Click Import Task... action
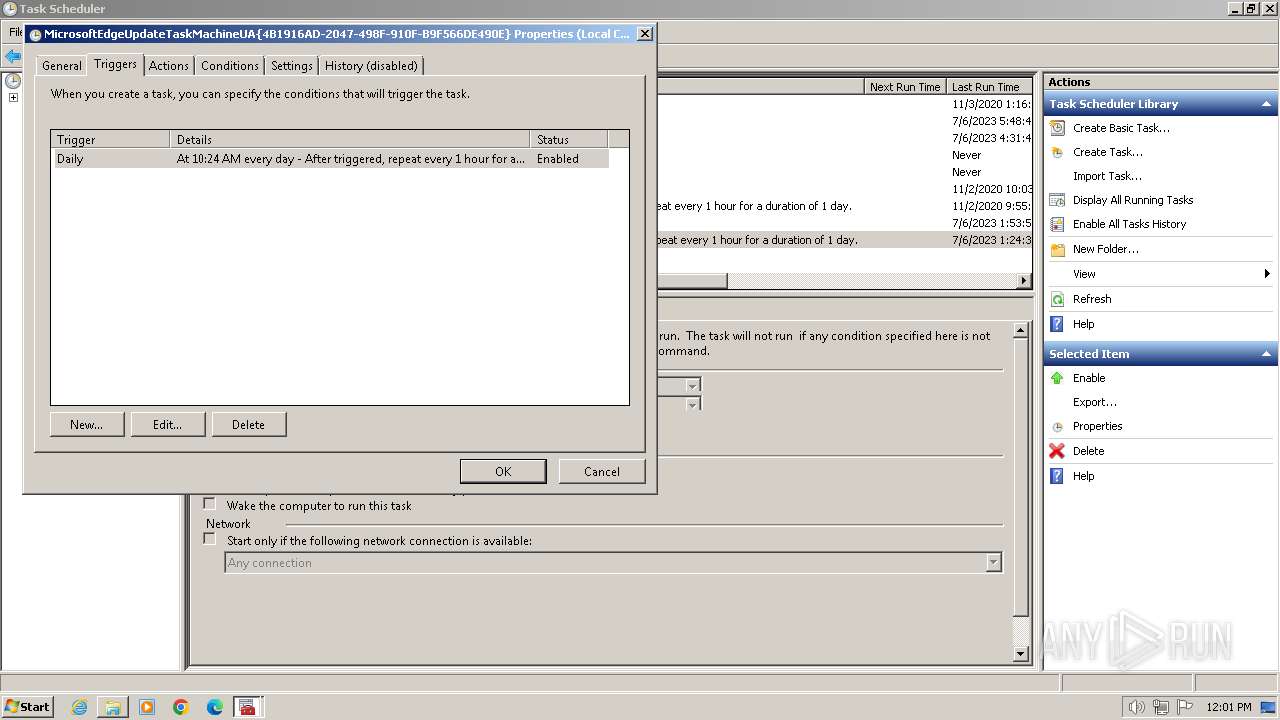Screen dimensions: 1280x720 click(x=1107, y=176)
